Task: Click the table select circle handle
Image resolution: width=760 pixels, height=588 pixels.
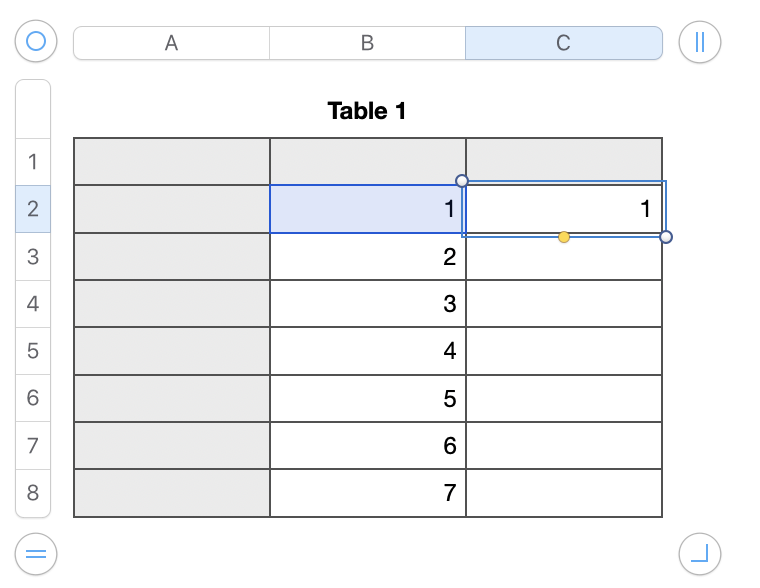Action: (36, 42)
